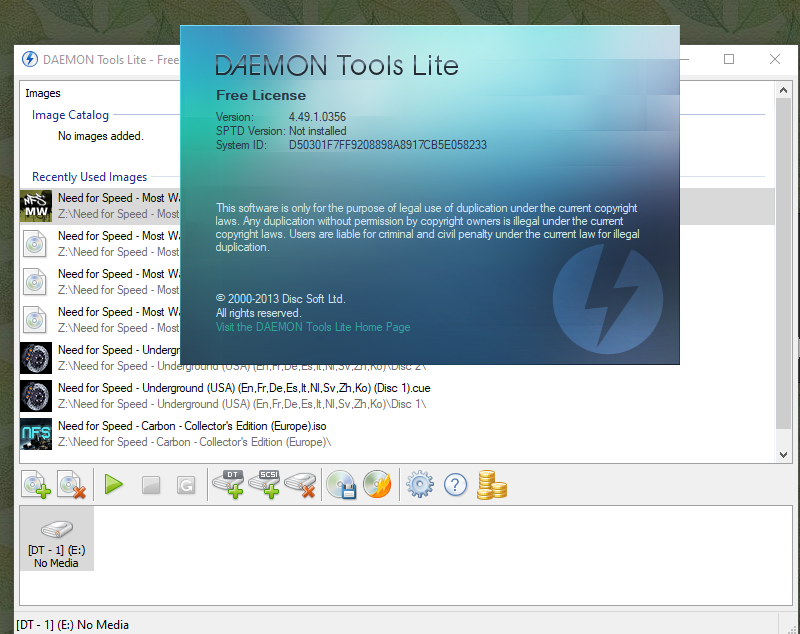Click the vertical scrollbar thumb in images list
Screen dimensions: 800x634
(x=783, y=264)
